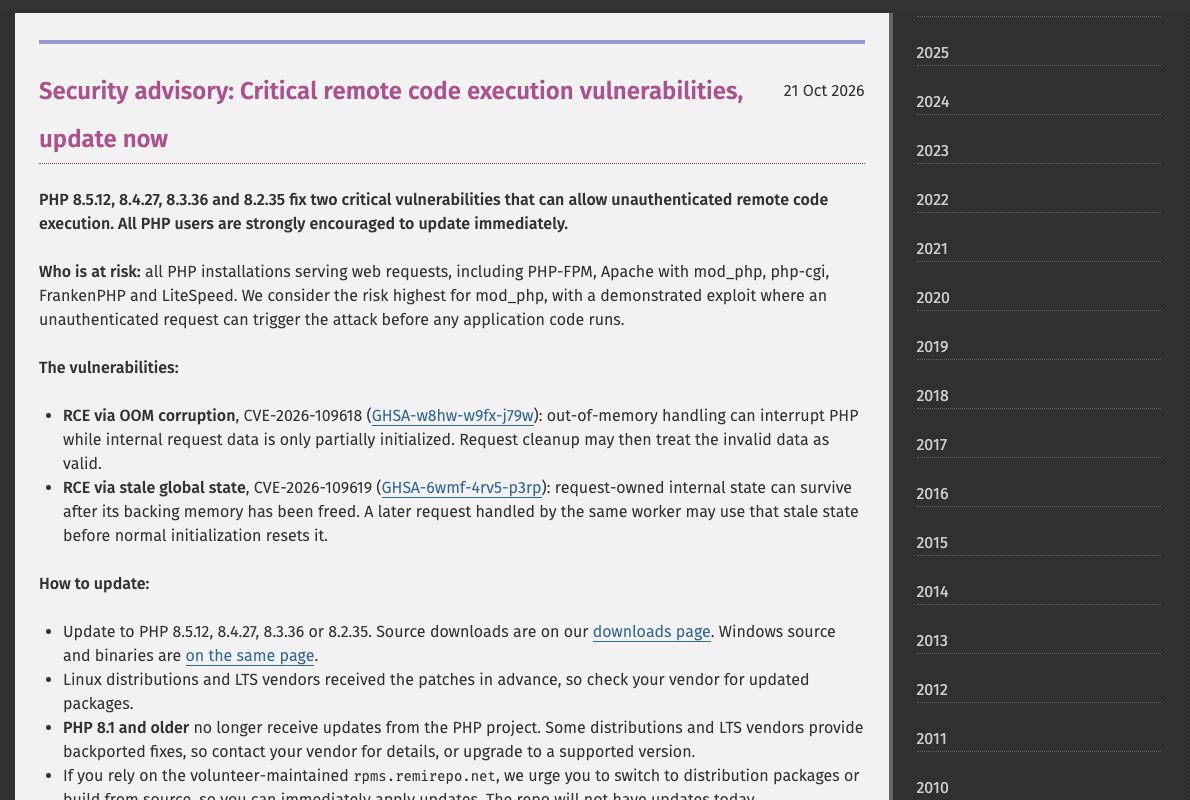Go to the 2014 archive year
The width and height of the screenshot is (1190, 800).
933,592
